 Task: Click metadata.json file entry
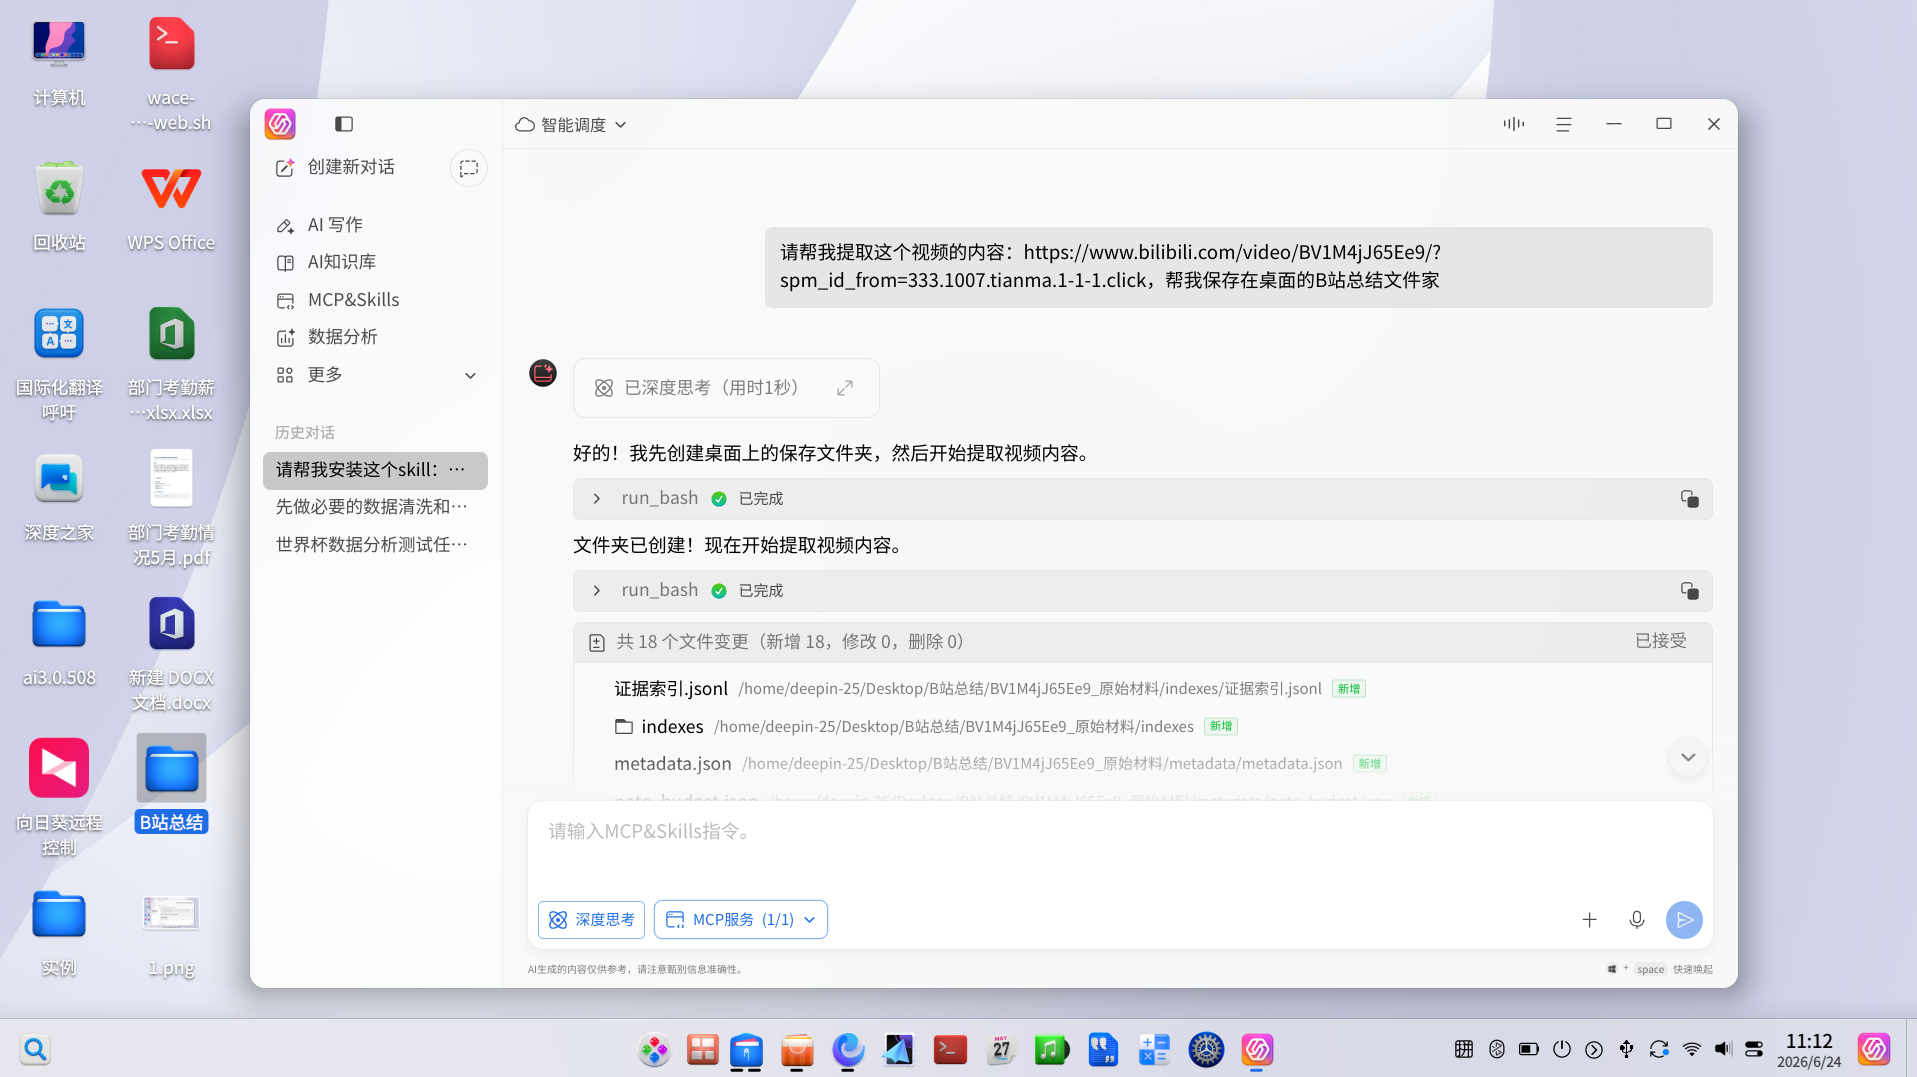click(672, 764)
